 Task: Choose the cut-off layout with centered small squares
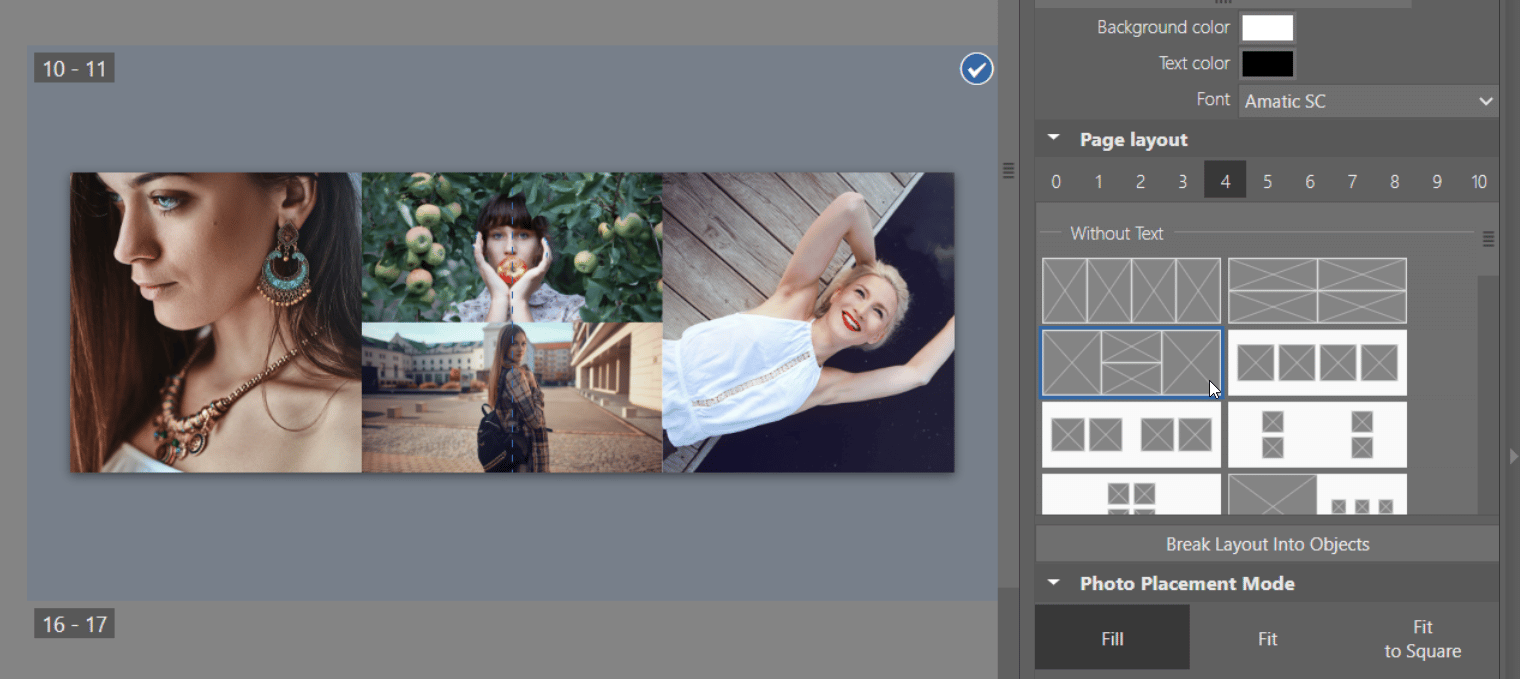pyautogui.click(x=1131, y=494)
